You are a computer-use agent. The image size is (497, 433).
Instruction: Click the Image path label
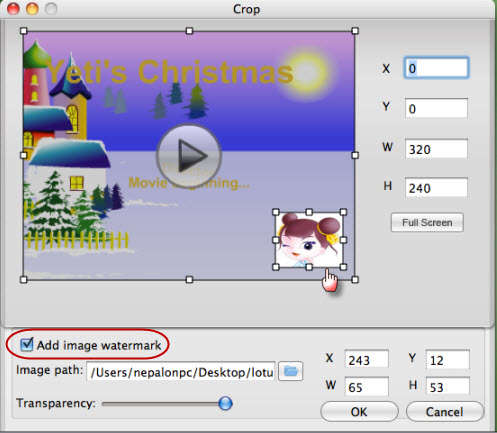click(49, 370)
